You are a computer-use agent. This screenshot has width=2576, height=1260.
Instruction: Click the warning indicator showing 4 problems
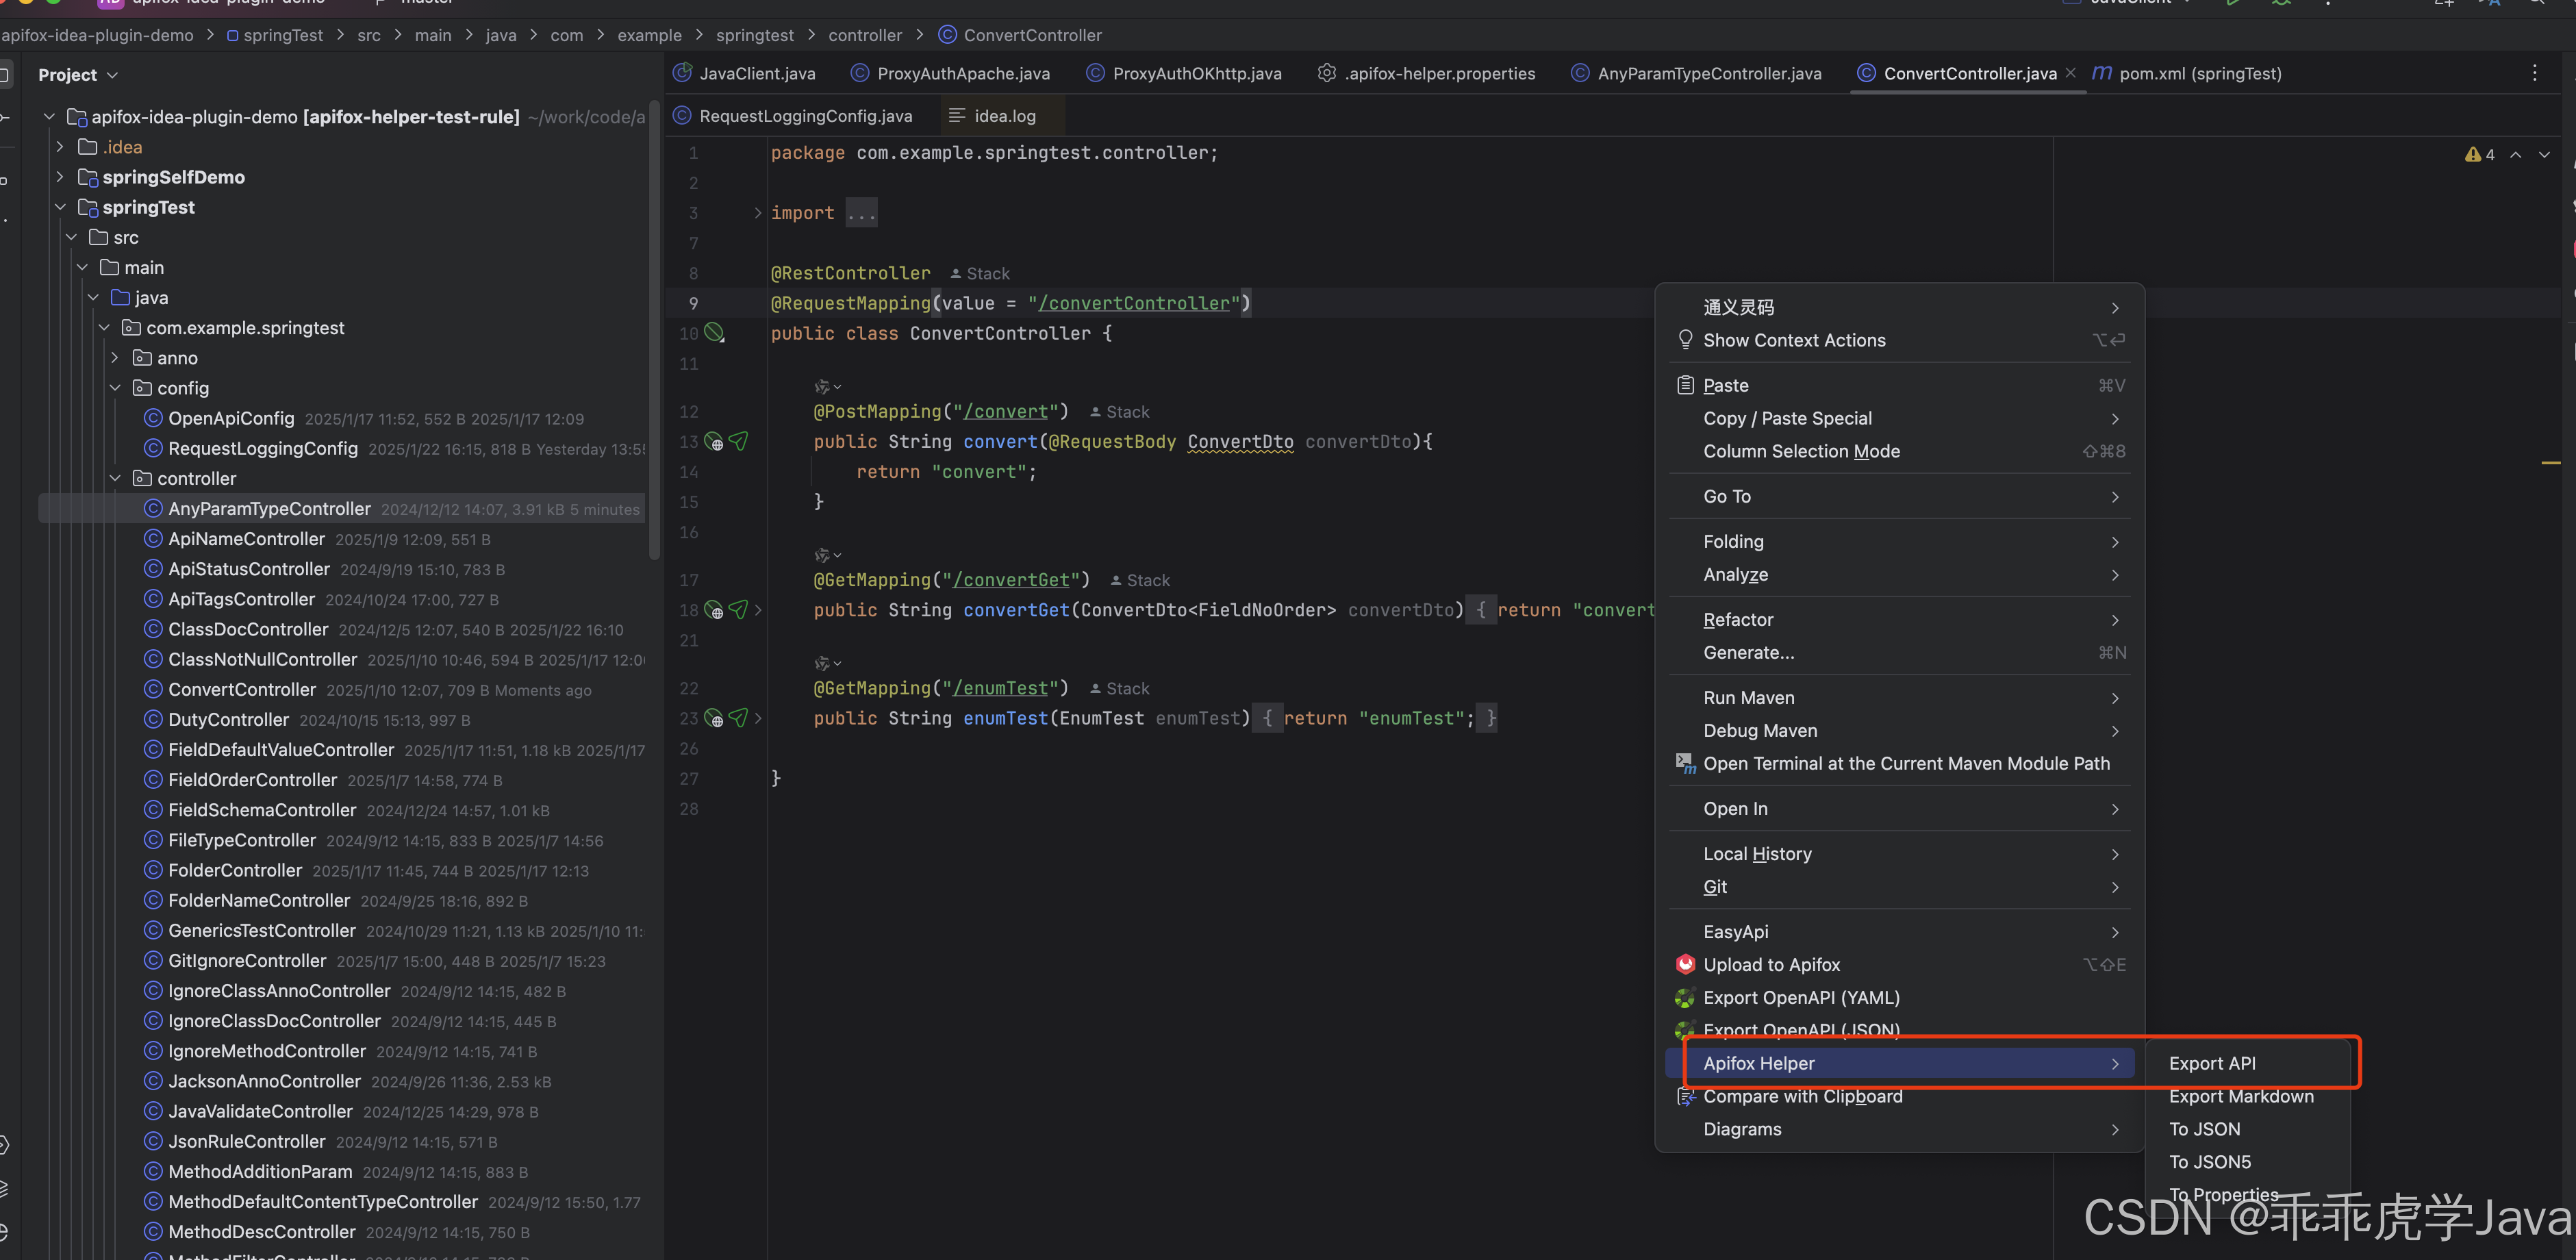pyautogui.click(x=2479, y=154)
